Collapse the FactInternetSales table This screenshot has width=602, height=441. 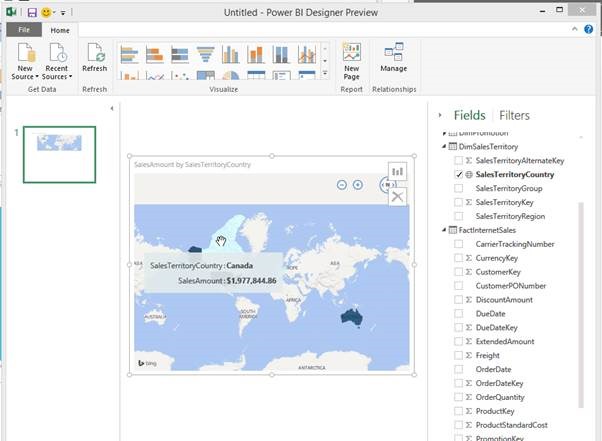(x=444, y=230)
